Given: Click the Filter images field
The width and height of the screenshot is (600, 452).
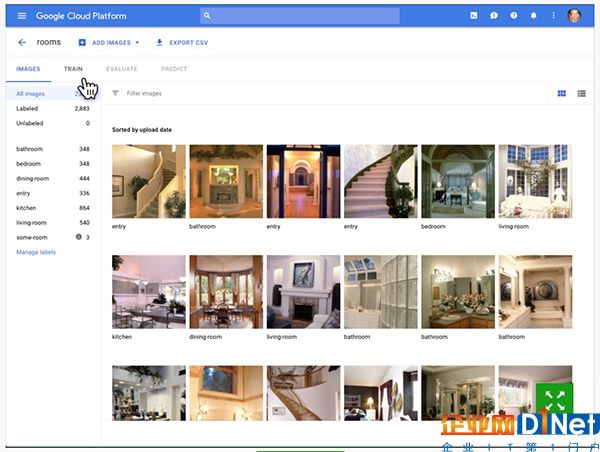Looking at the screenshot, I should (x=144, y=93).
